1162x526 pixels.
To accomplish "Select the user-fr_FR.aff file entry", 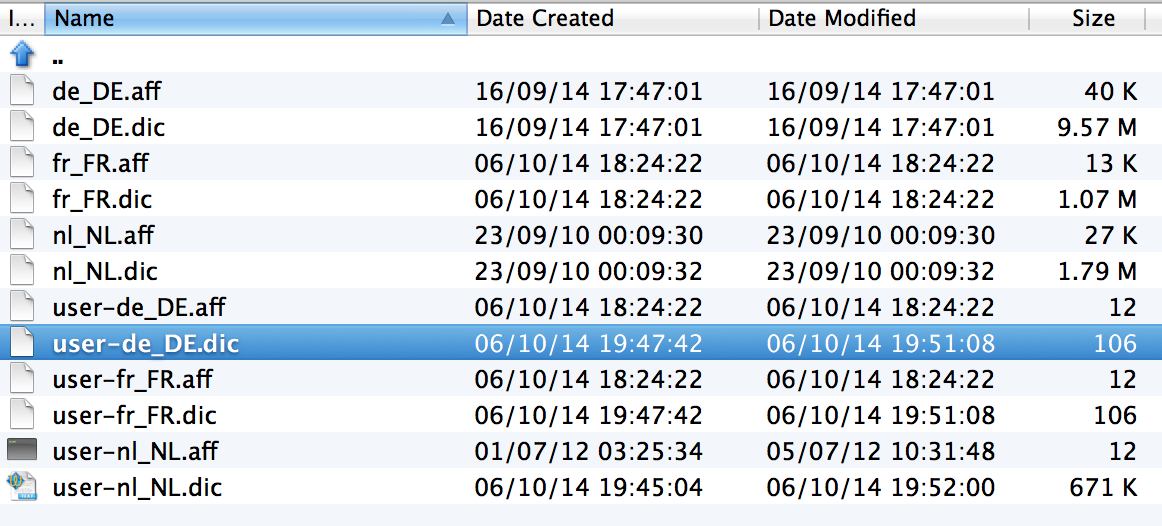I will (x=132, y=379).
